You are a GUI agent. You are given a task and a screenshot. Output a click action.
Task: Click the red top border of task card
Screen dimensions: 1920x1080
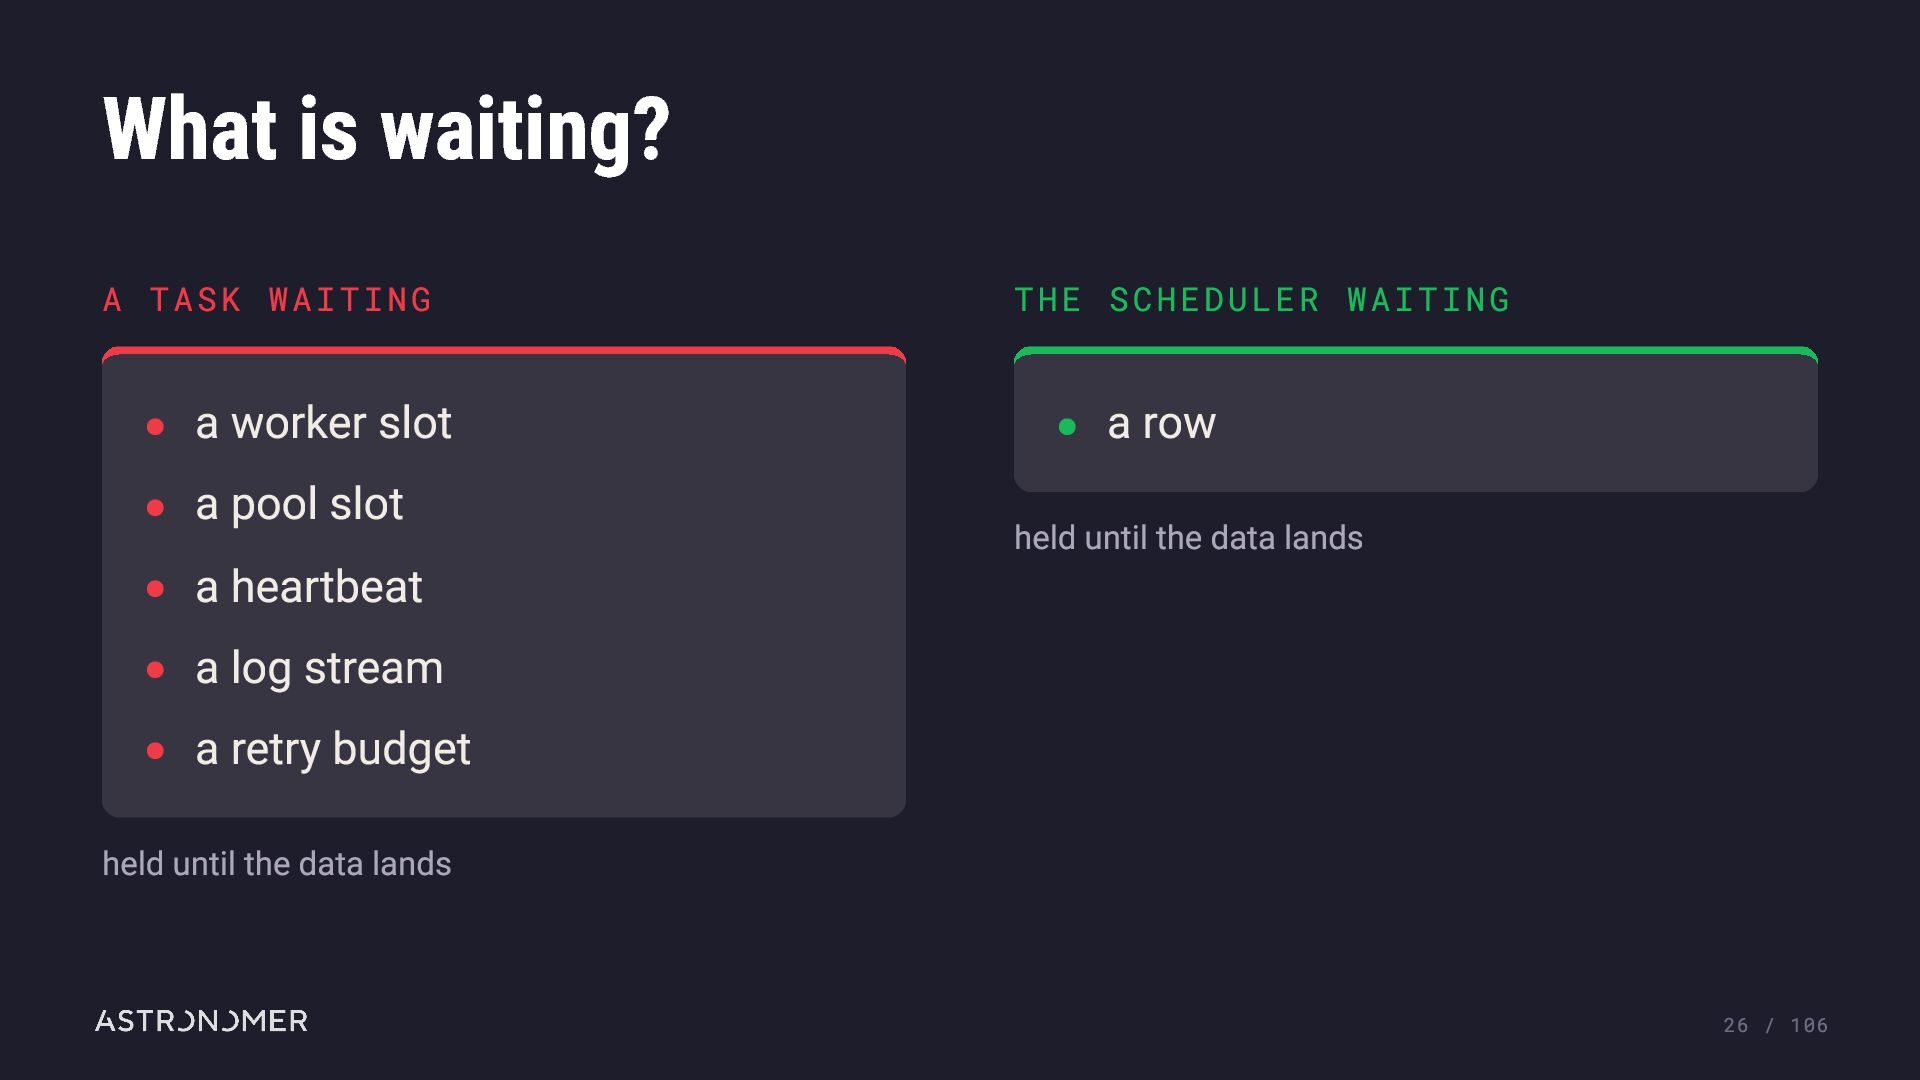pyautogui.click(x=504, y=351)
